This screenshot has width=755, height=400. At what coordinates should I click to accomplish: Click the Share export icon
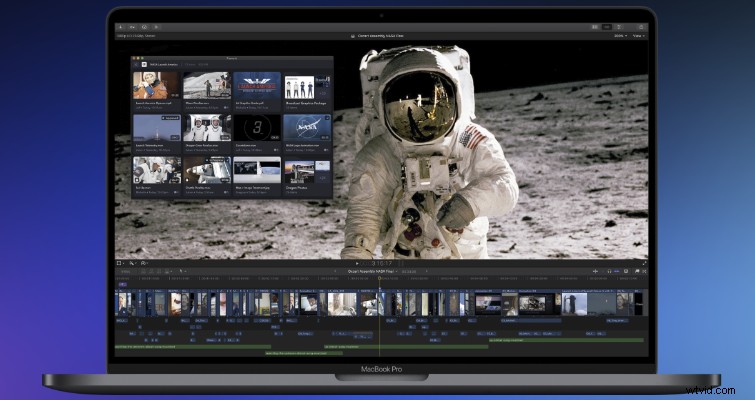pyautogui.click(x=641, y=27)
